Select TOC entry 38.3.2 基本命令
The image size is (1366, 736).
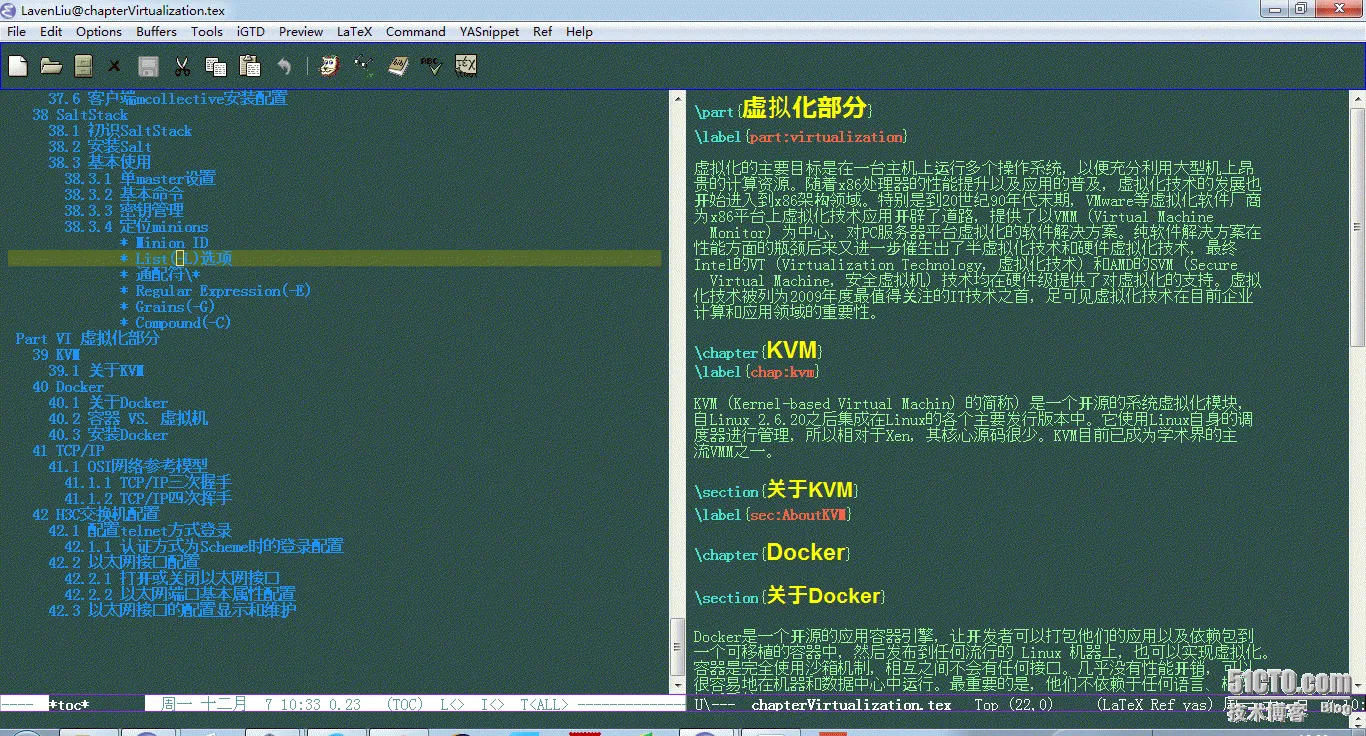pyautogui.click(x=124, y=194)
